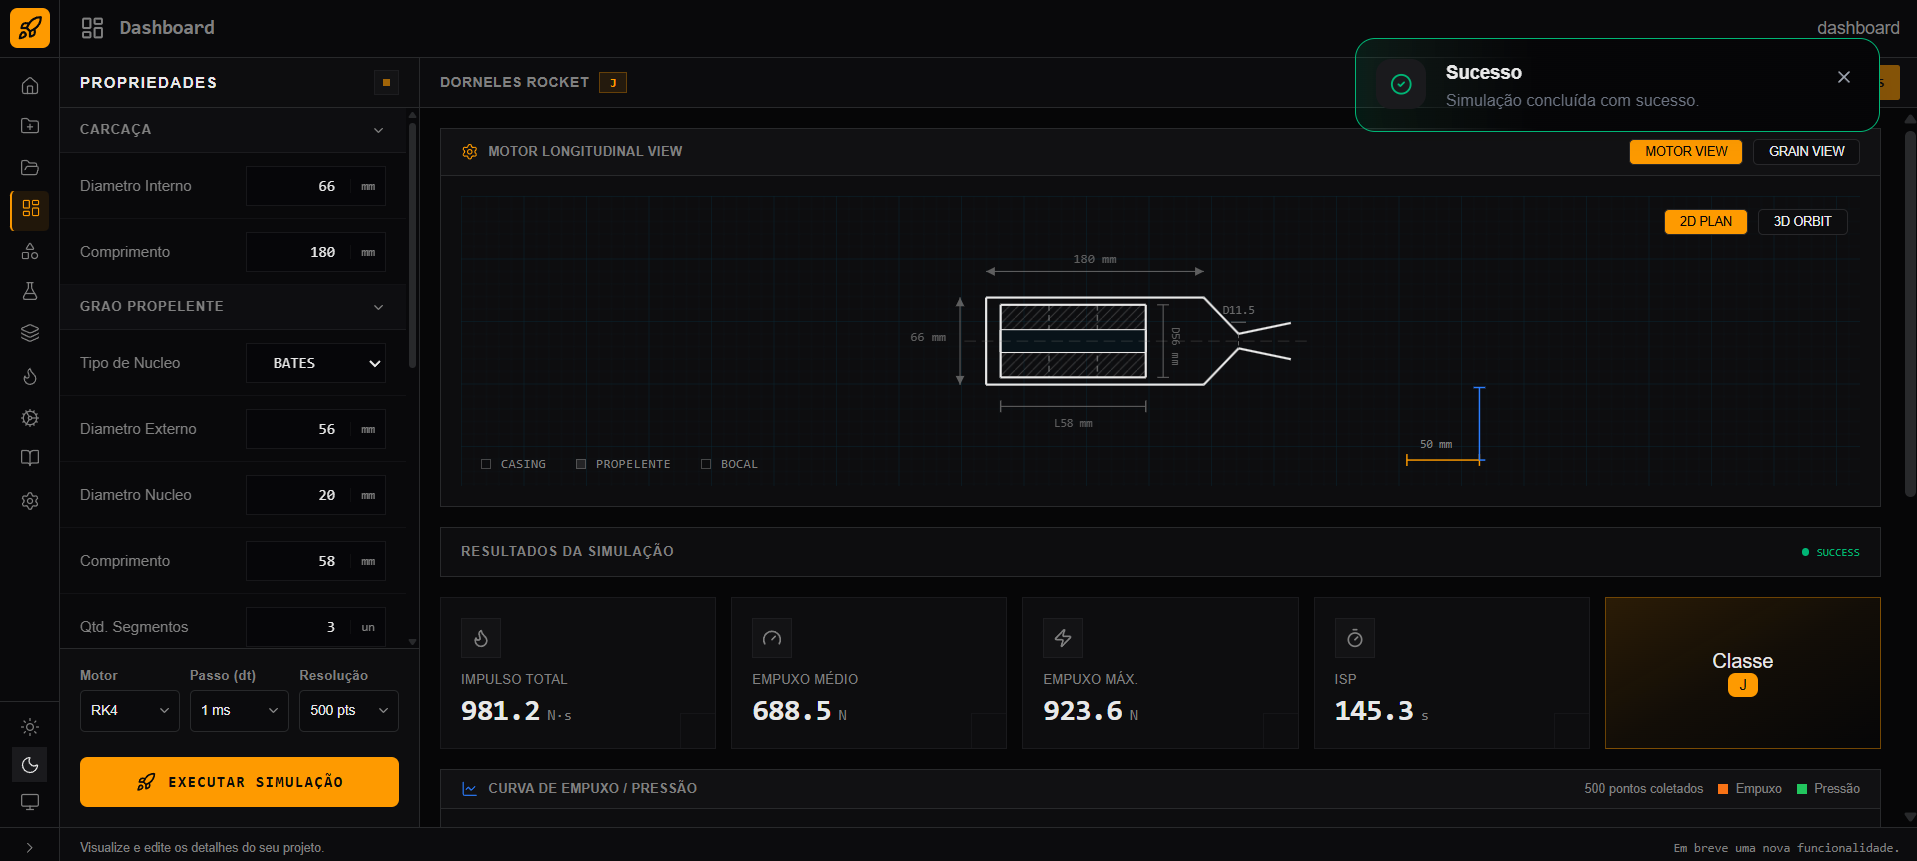Open the book documentation sidebar icon
Image resolution: width=1917 pixels, height=861 pixels.
pos(30,458)
